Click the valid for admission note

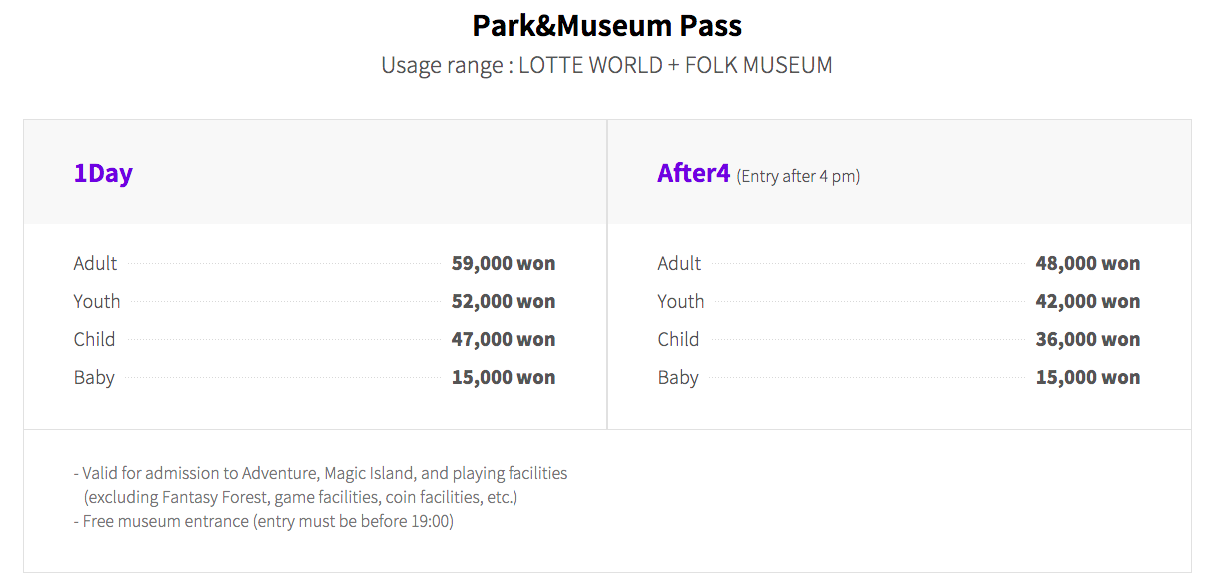click(x=320, y=474)
